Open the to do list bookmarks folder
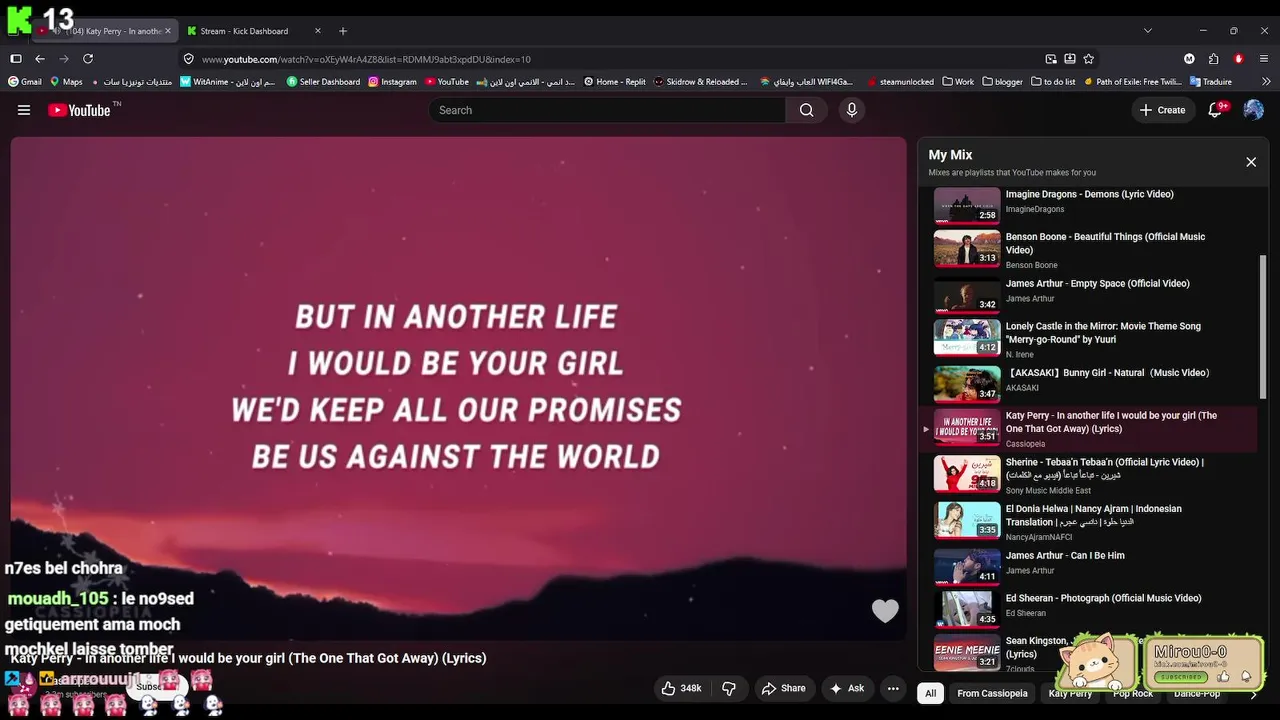 tap(1054, 82)
